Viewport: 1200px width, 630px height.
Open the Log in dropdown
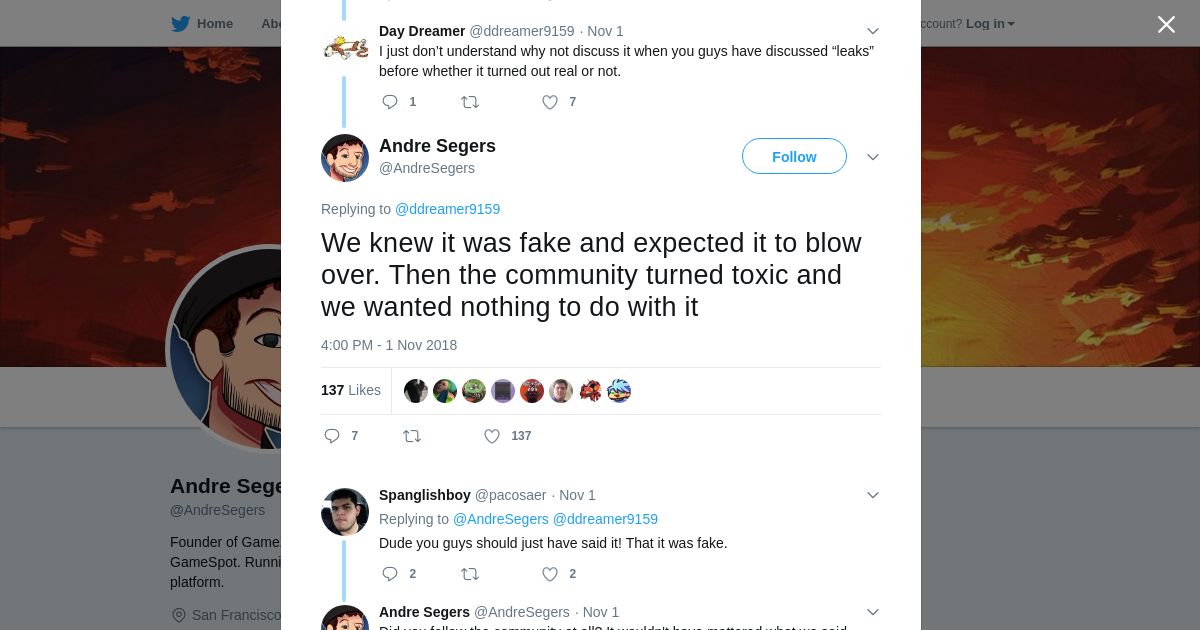990,24
